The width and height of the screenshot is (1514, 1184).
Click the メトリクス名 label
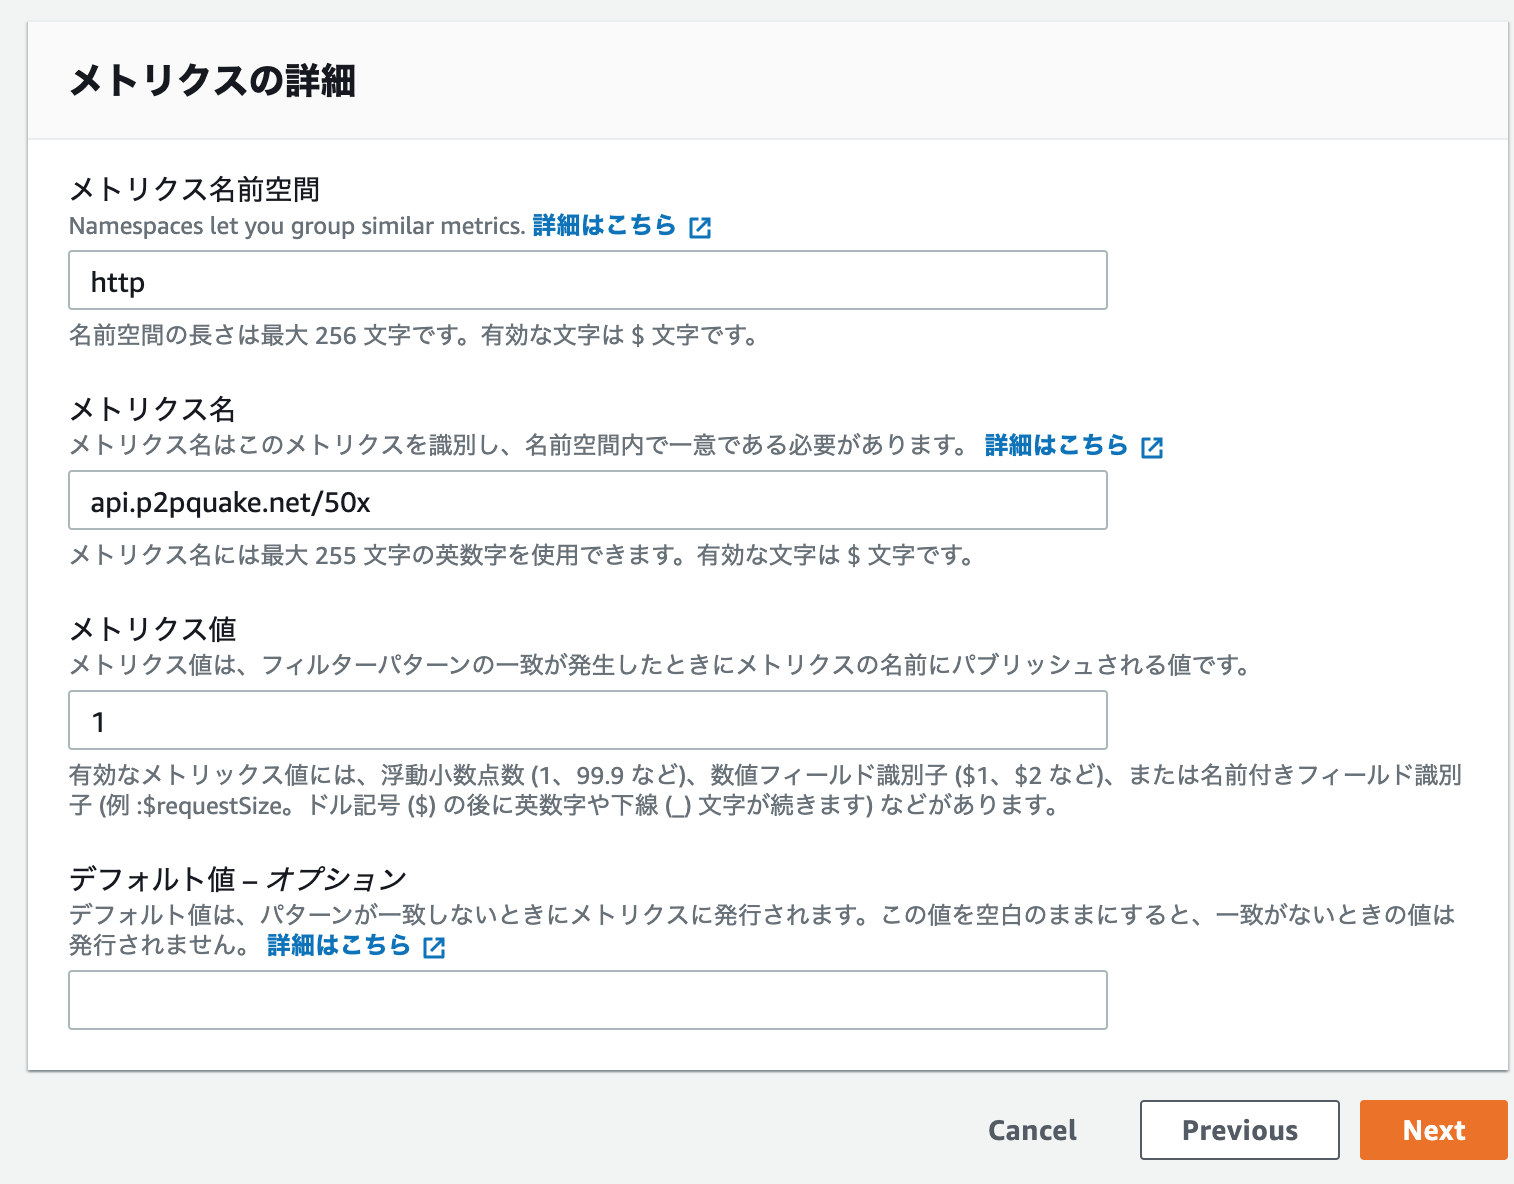pos(152,409)
